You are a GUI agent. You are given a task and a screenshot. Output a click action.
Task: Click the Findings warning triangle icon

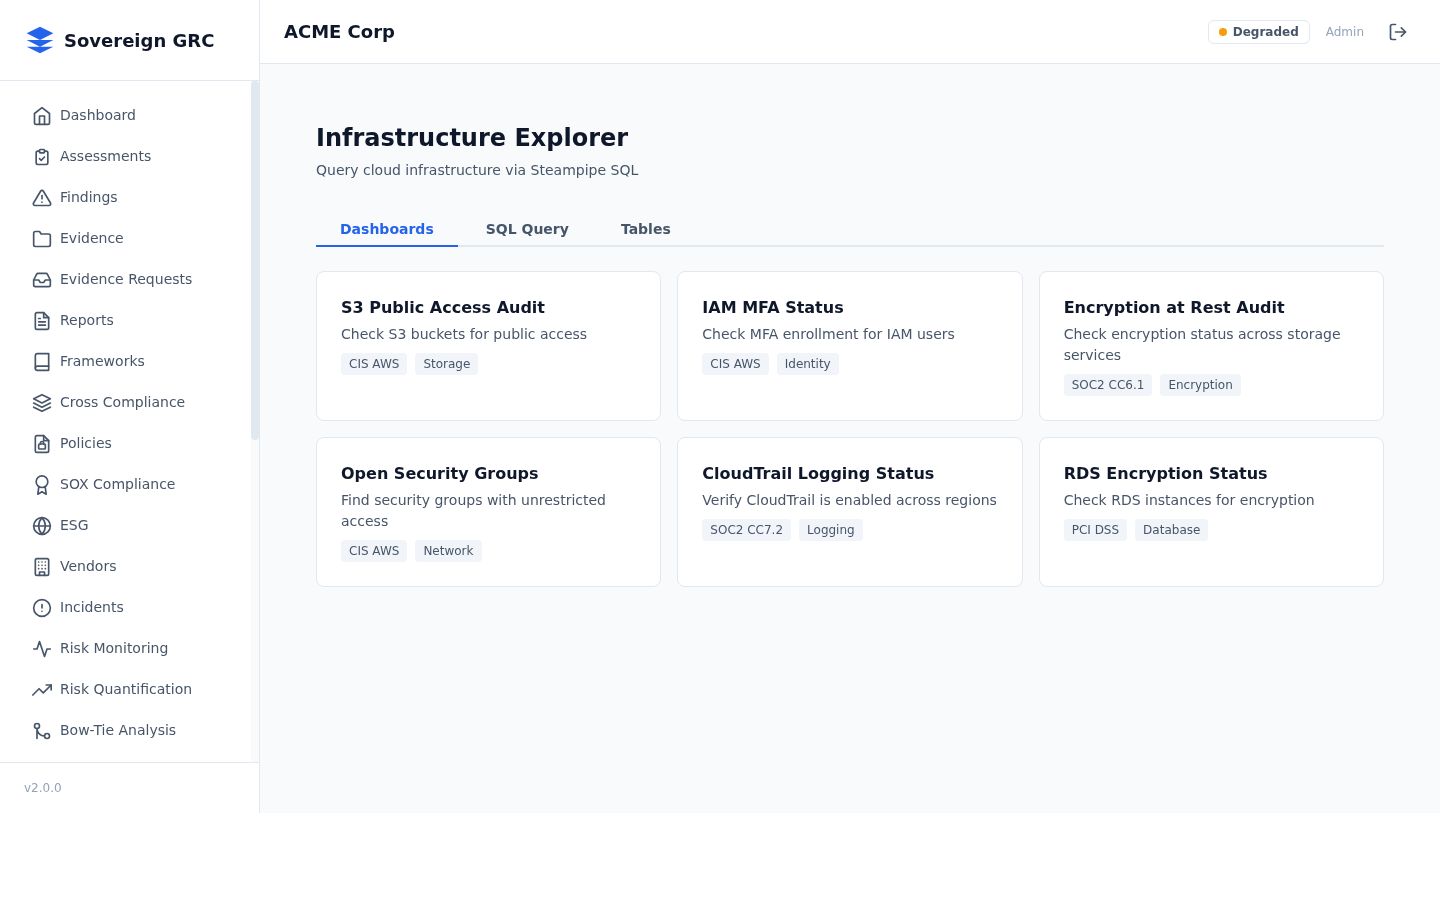click(42, 197)
